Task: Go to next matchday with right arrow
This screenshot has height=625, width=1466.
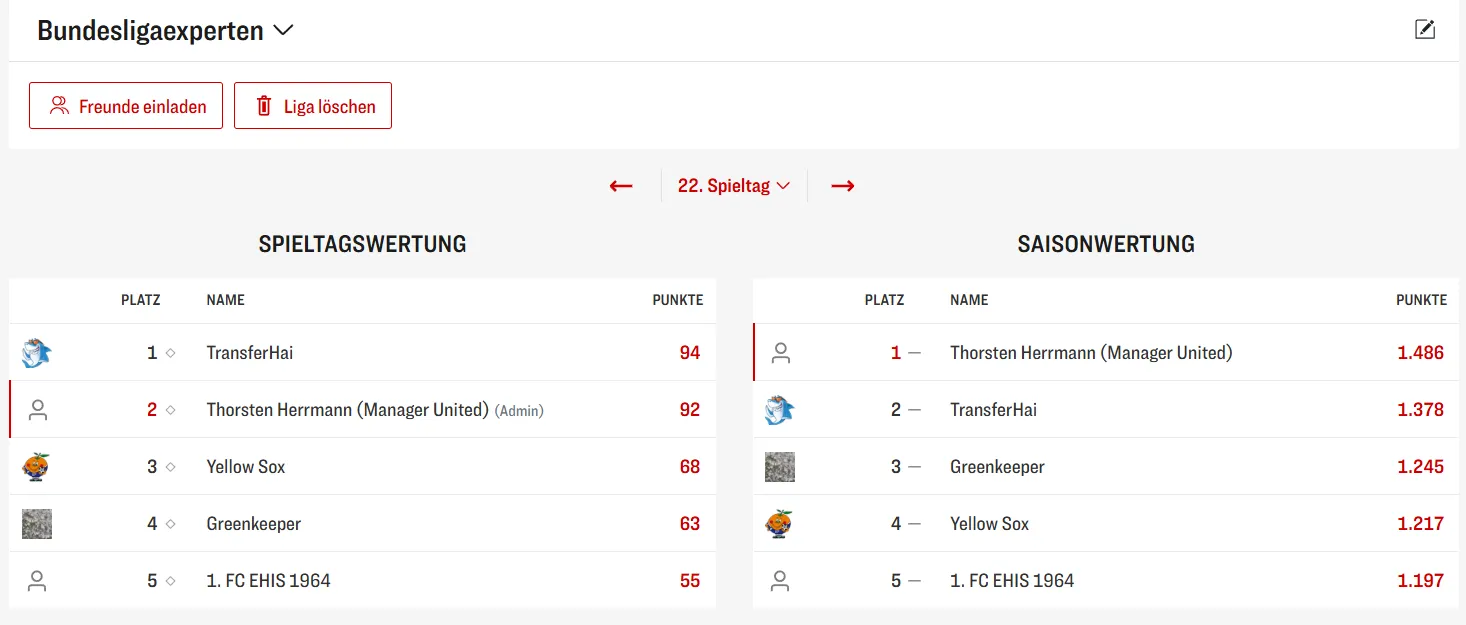Action: click(843, 186)
